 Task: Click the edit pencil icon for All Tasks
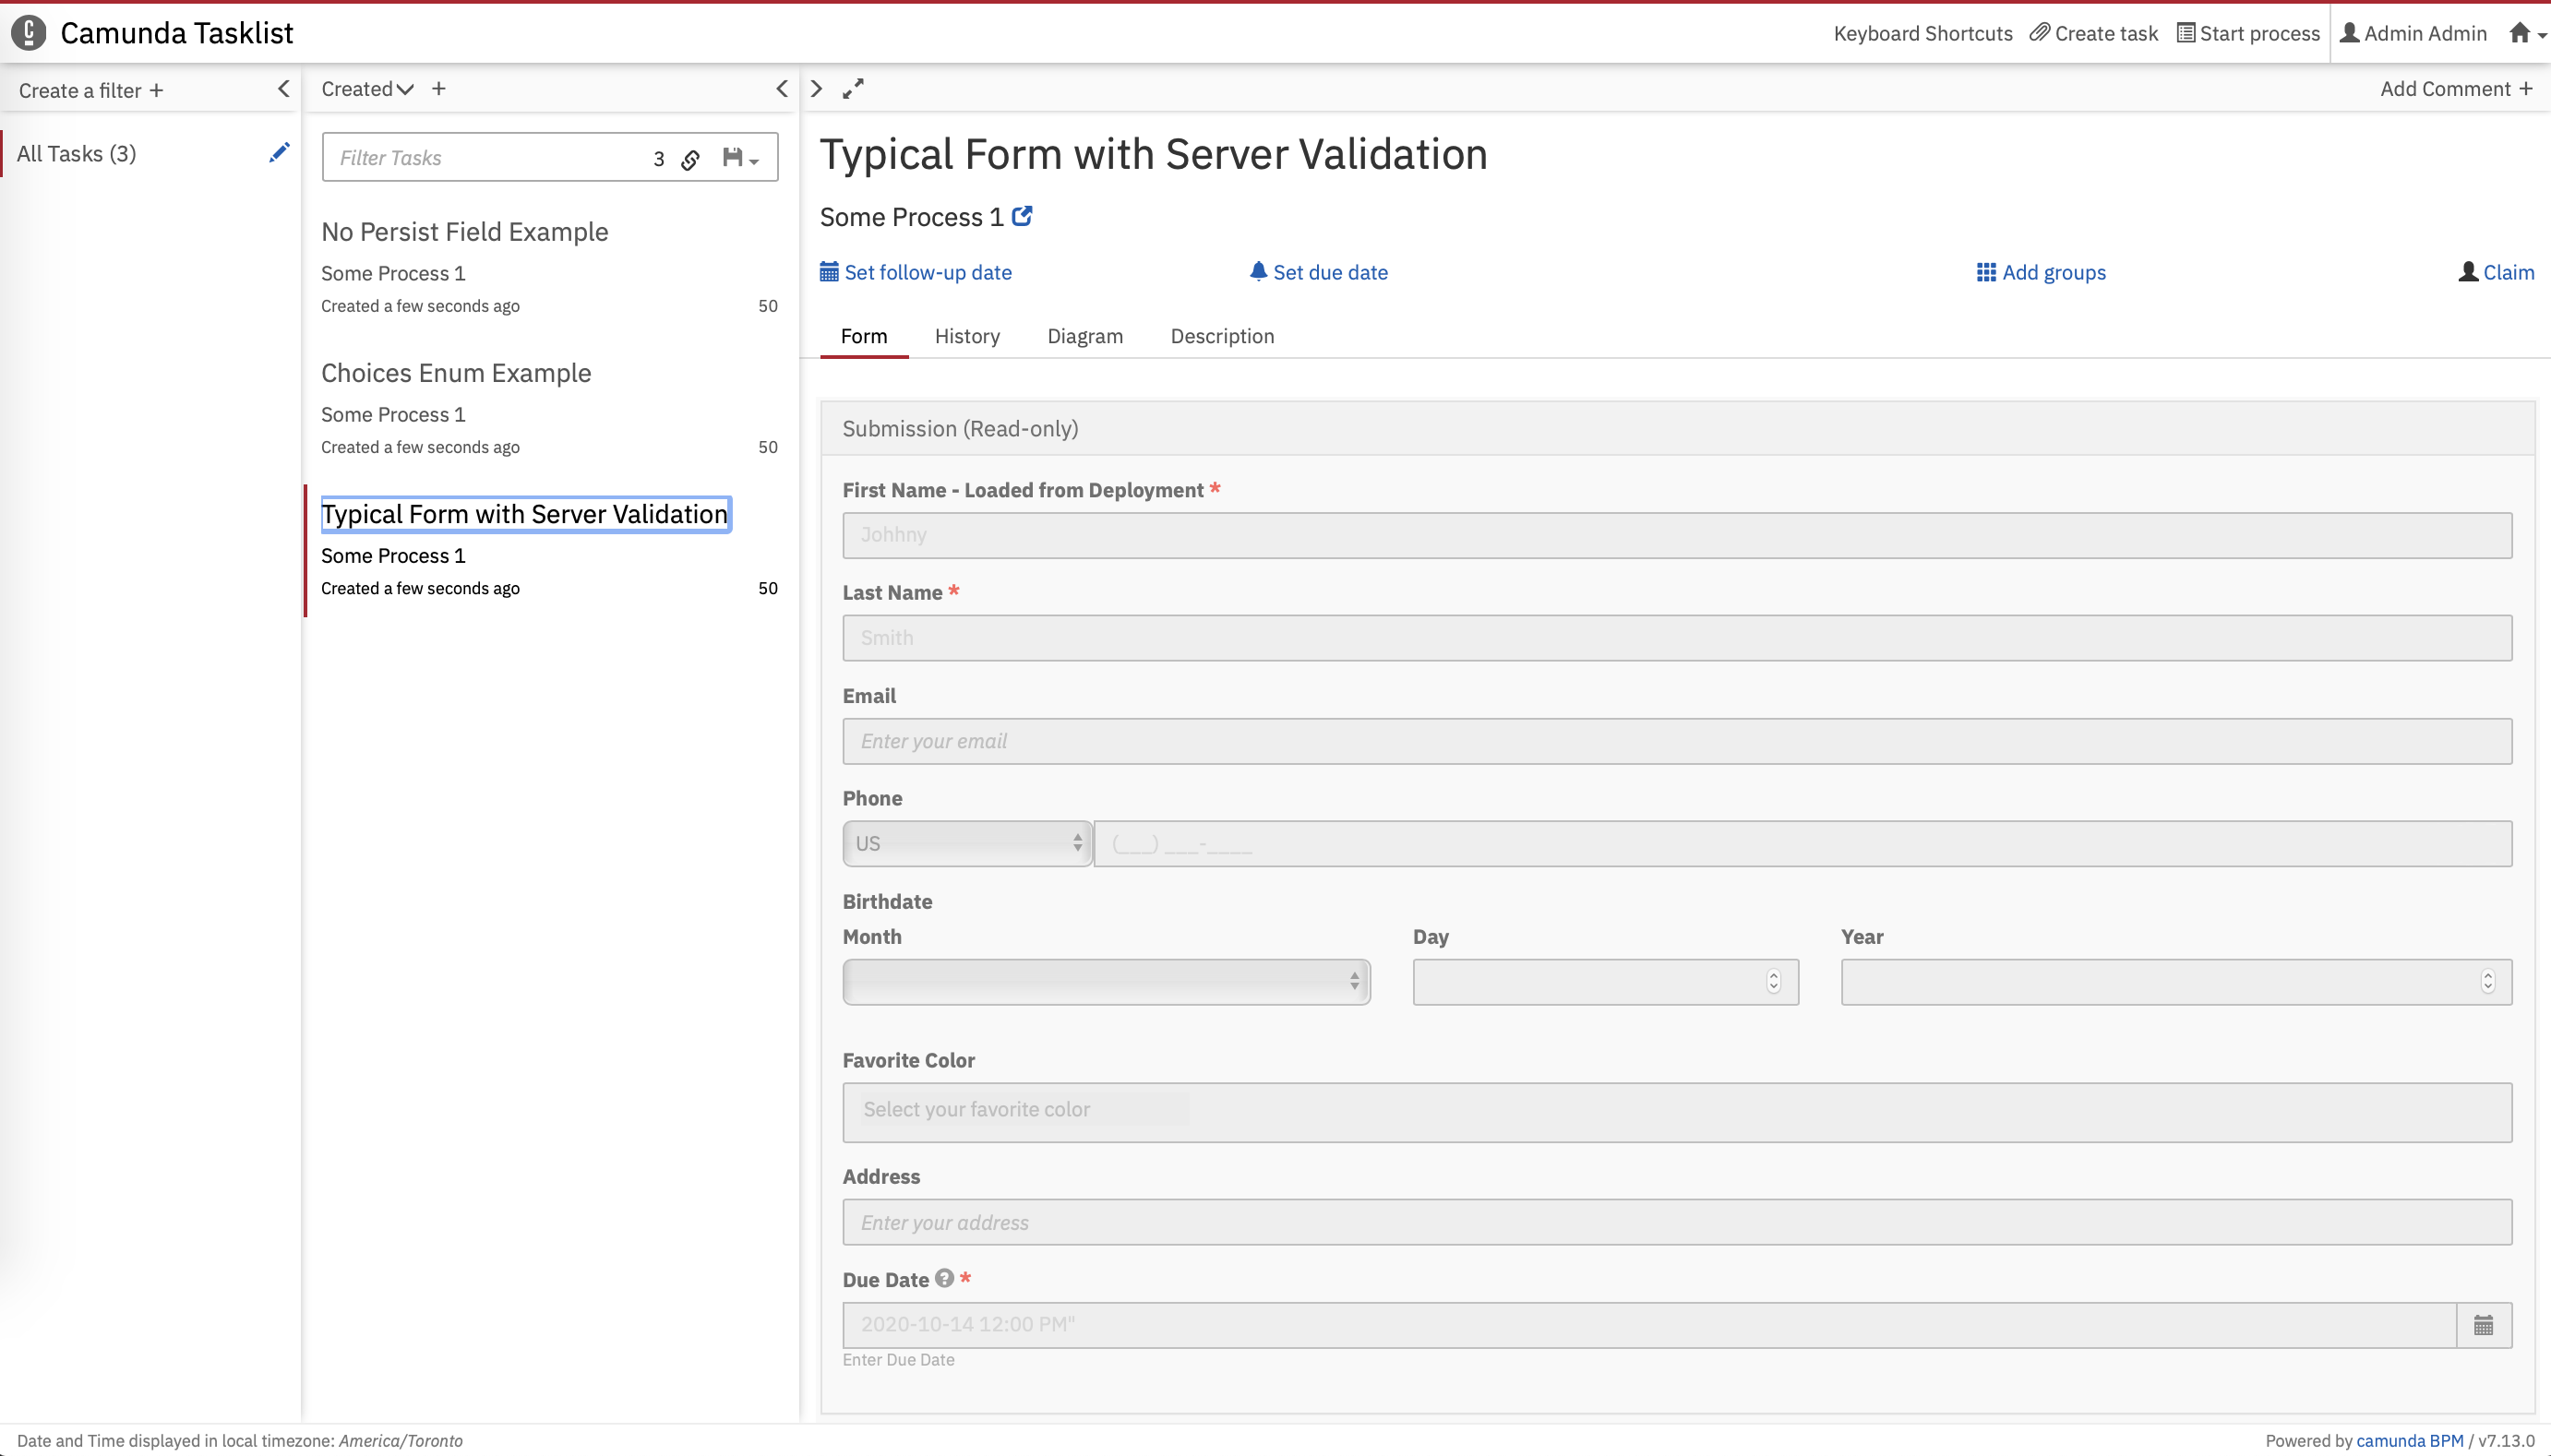click(x=279, y=153)
